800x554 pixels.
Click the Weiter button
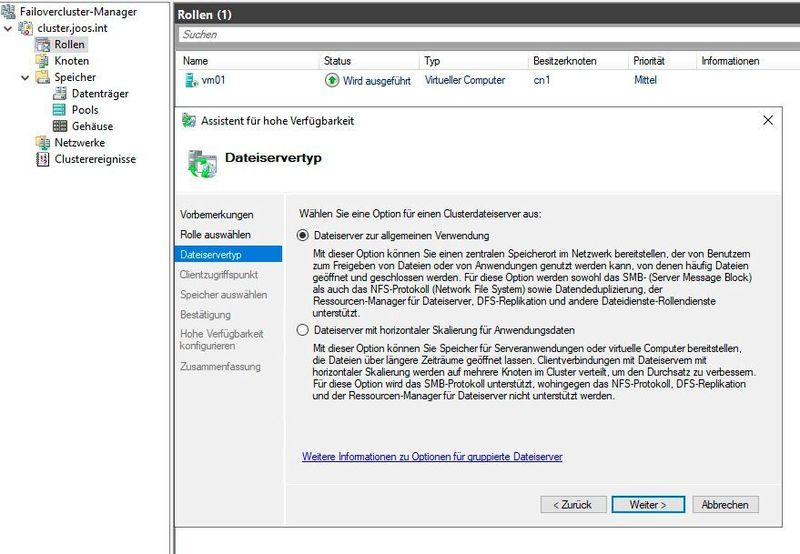(x=648, y=505)
